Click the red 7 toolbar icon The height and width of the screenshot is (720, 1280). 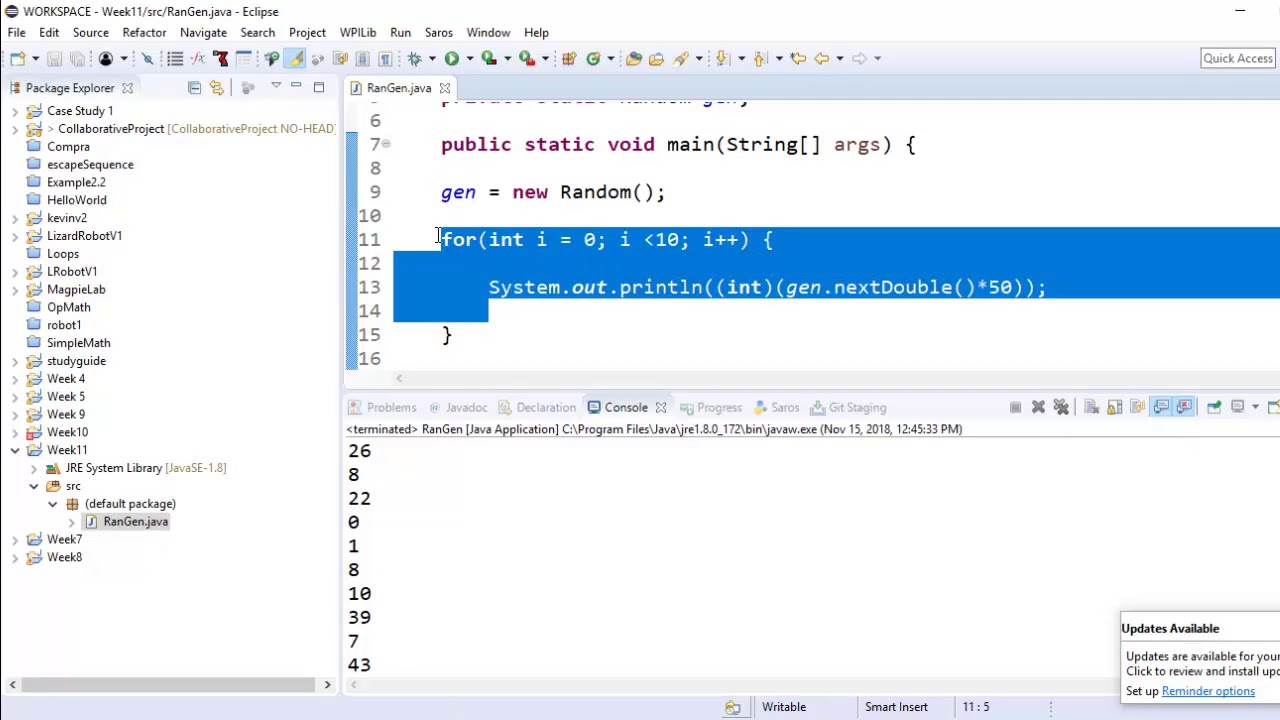[x=221, y=58]
